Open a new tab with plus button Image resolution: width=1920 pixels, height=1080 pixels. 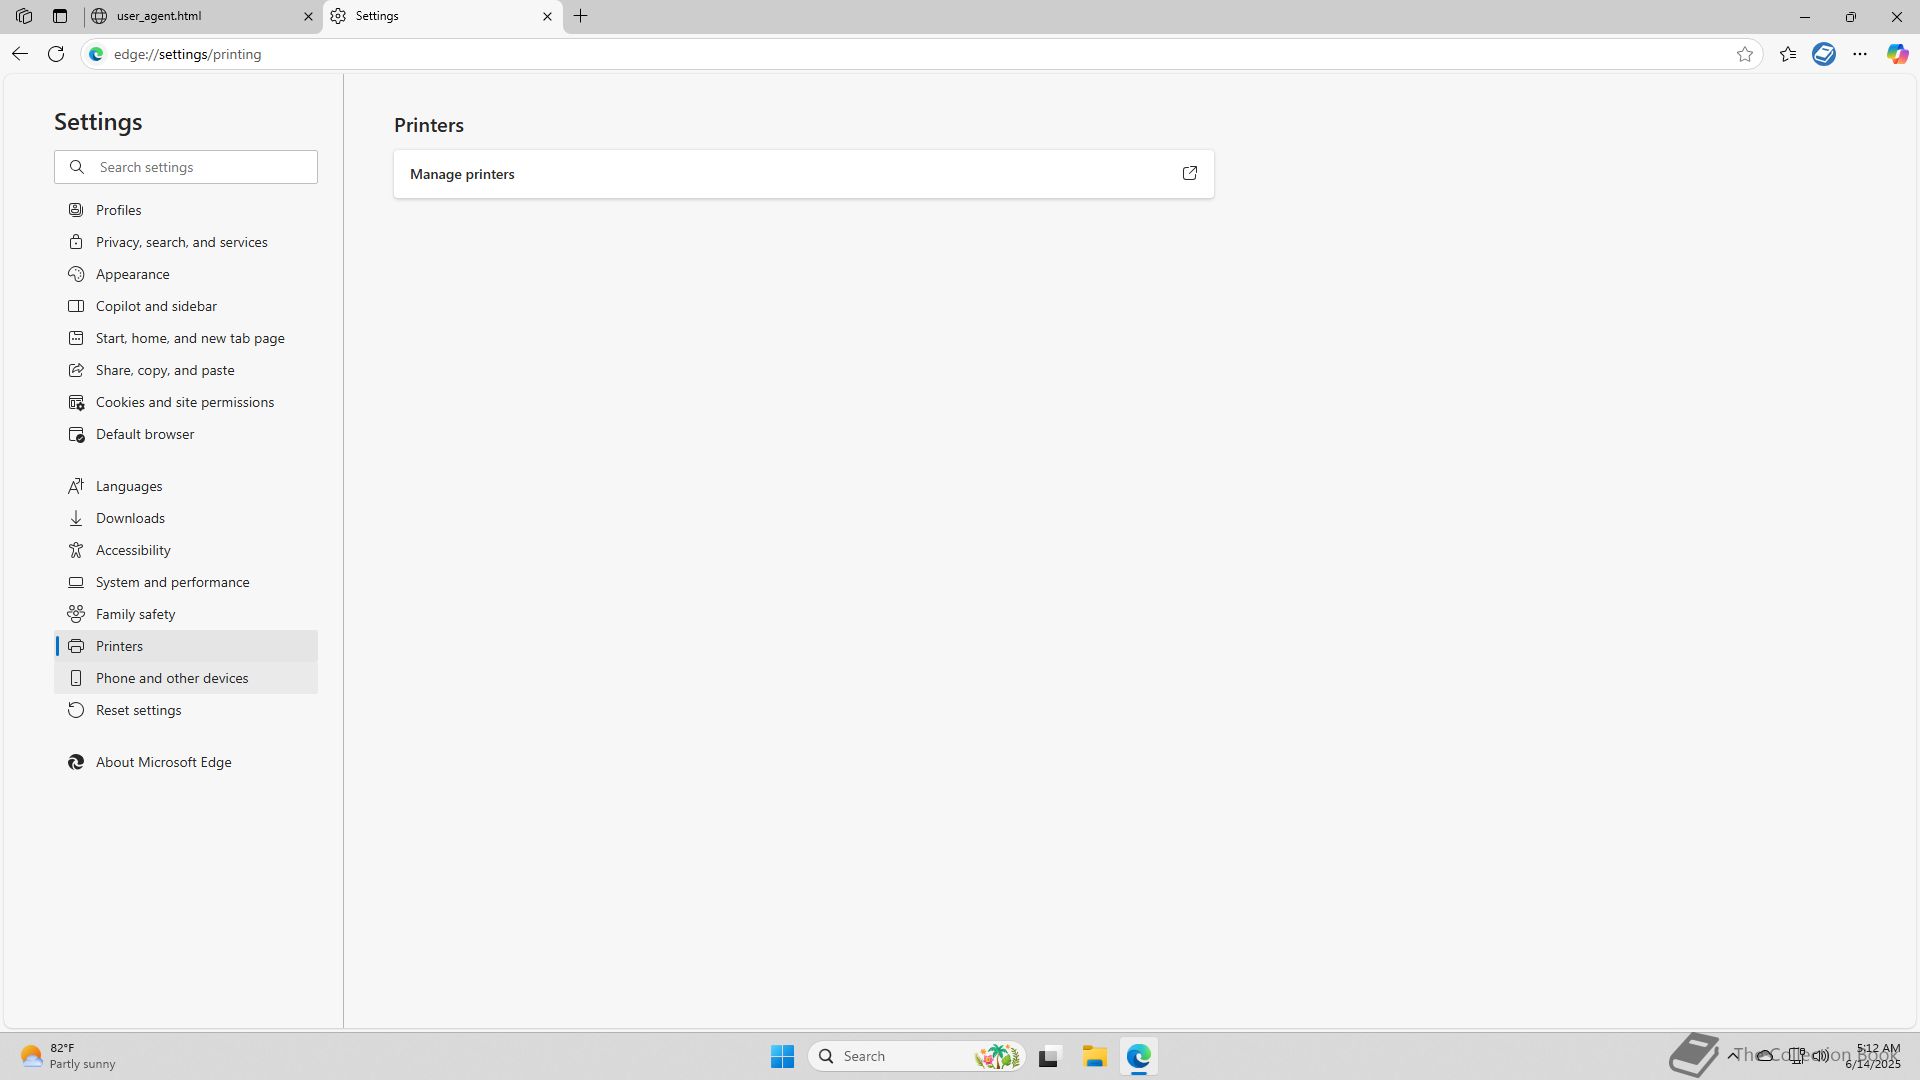[581, 16]
